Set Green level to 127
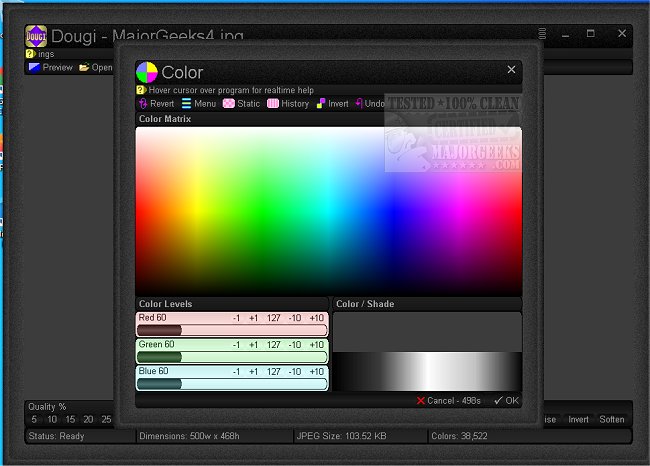 pos(274,345)
